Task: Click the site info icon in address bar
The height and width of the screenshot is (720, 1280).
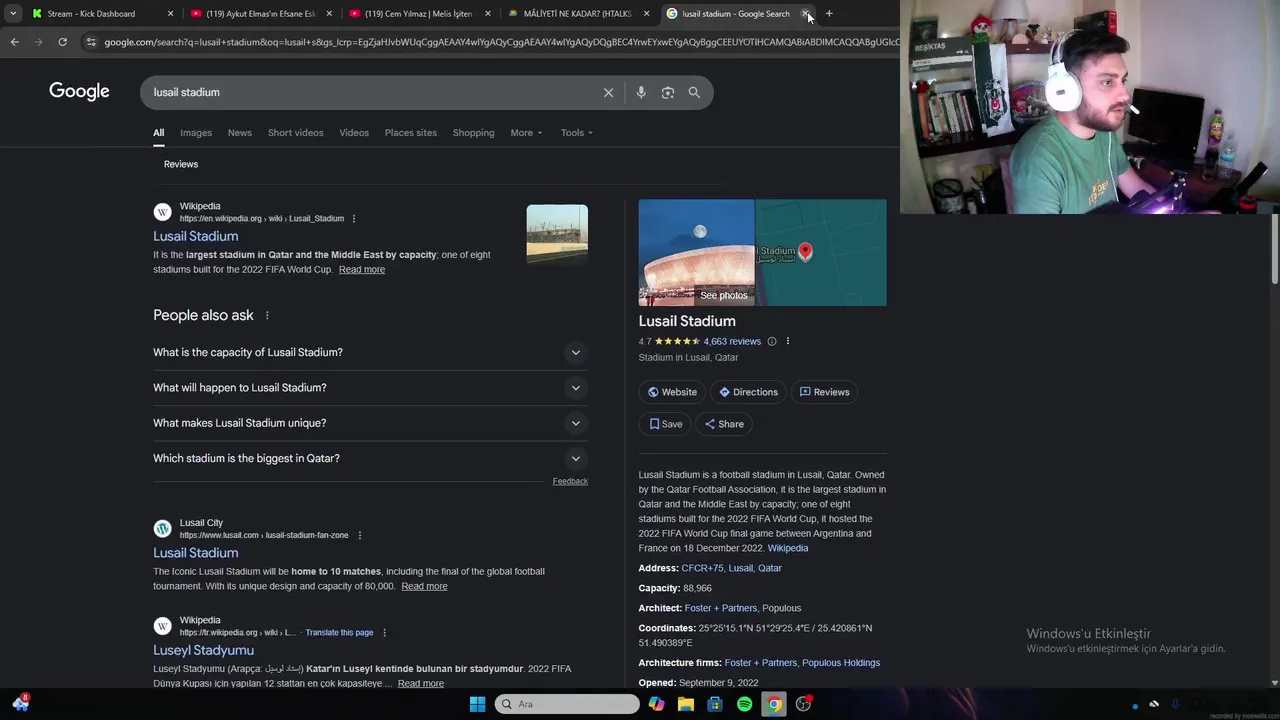Action: click(91, 42)
